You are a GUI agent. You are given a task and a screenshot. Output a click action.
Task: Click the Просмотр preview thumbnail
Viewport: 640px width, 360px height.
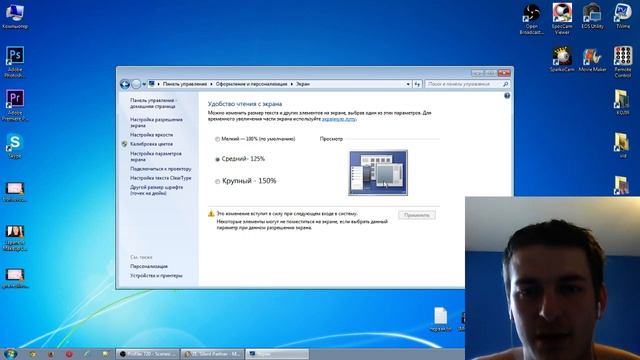point(378,173)
